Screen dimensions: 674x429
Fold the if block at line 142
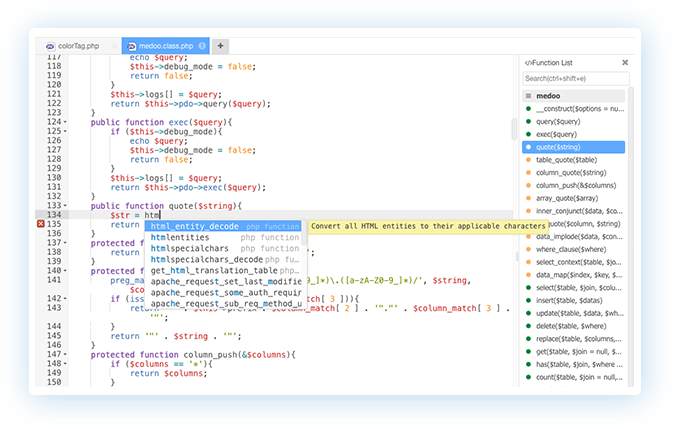65,298
